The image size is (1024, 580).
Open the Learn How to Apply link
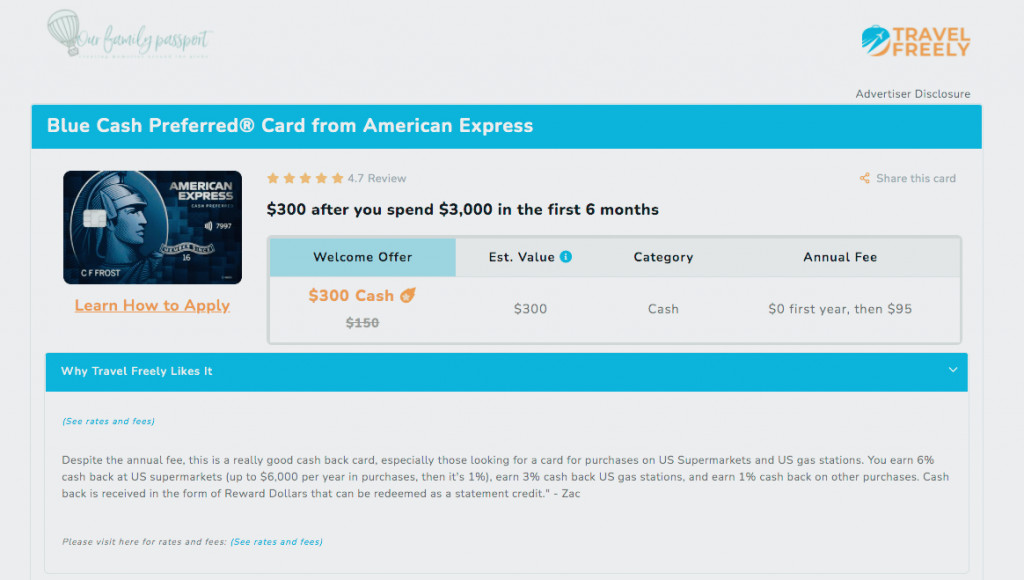(152, 306)
